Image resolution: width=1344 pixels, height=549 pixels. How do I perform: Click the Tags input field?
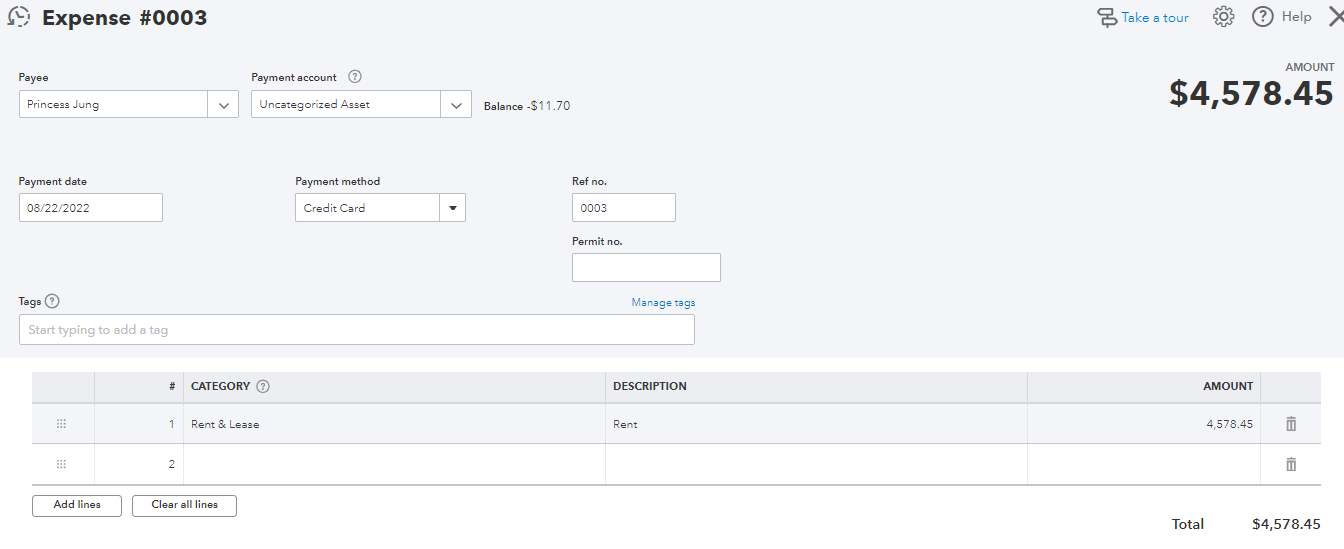coord(356,330)
